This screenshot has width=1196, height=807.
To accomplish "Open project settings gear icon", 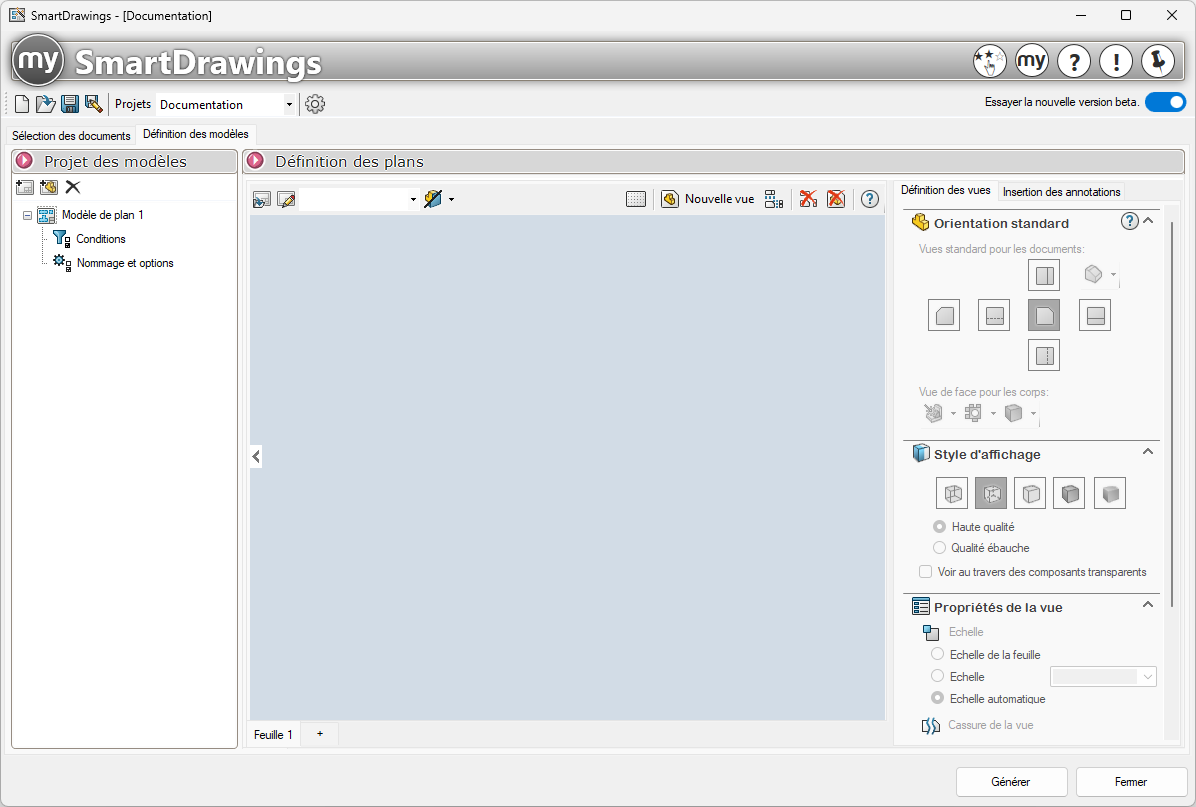I will pyautogui.click(x=315, y=104).
